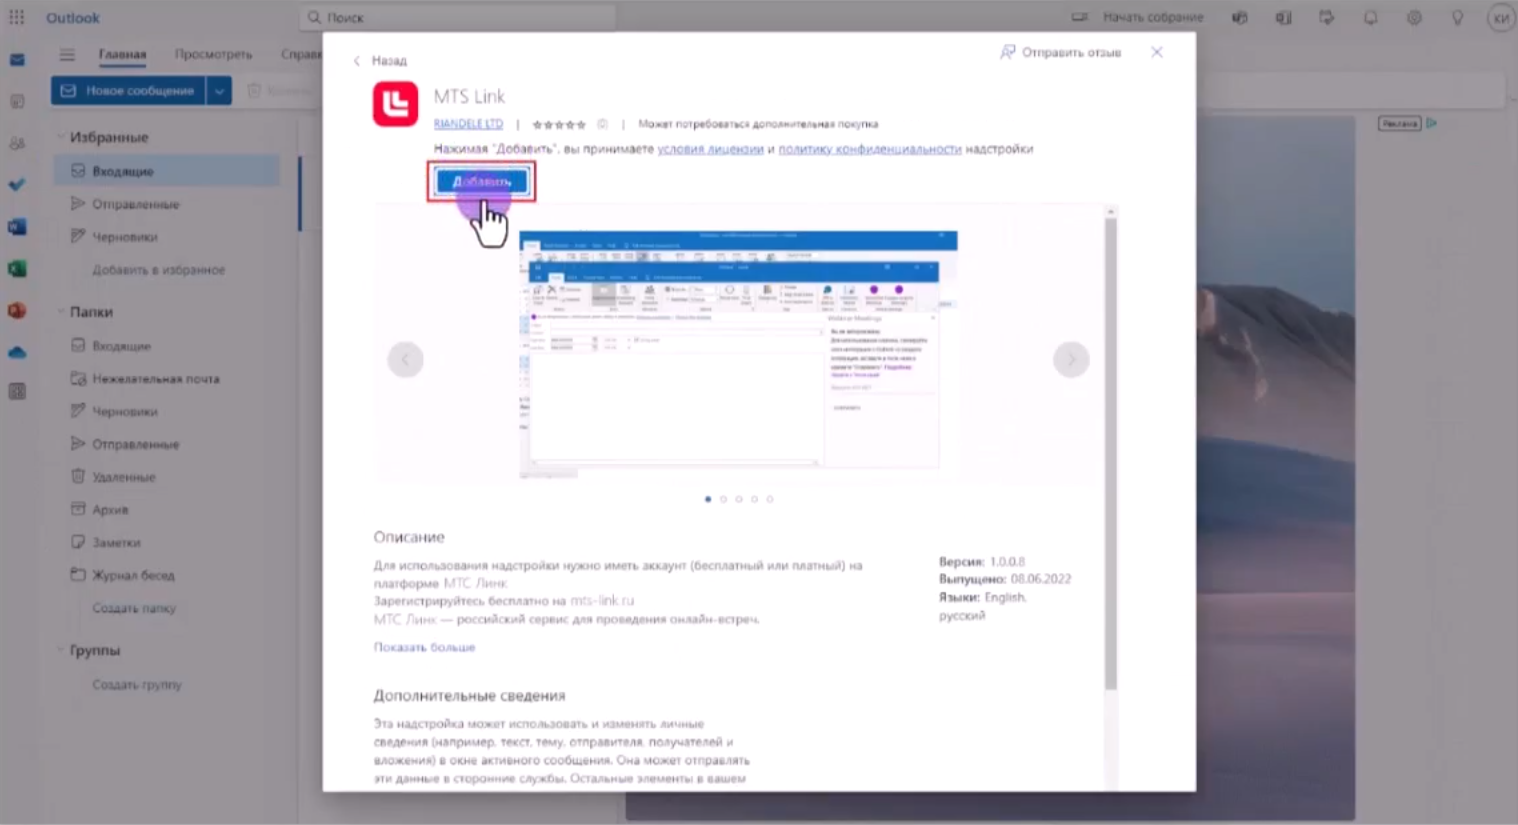Click the search magnifier icon
The image size is (1518, 825).
[x=314, y=17]
